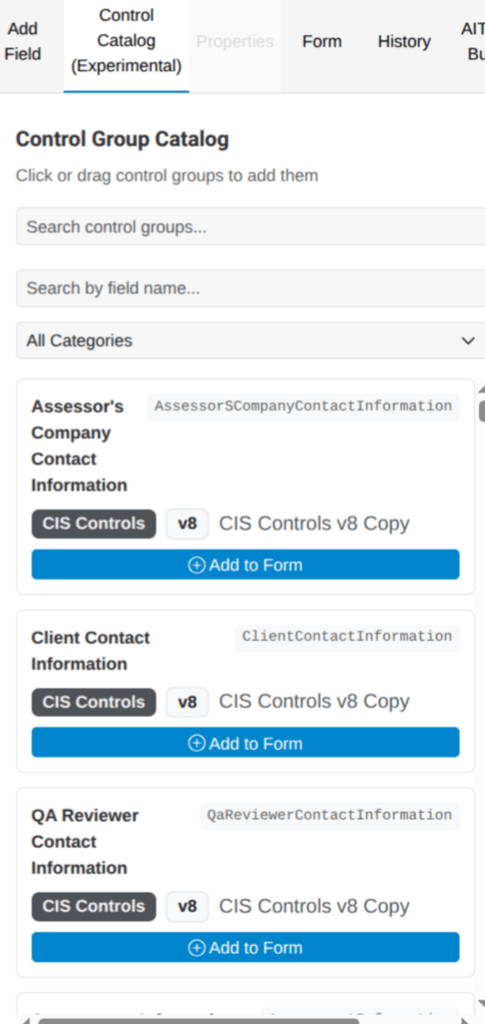Image resolution: width=485 pixels, height=1024 pixels.
Task: Open the All Categories dropdown
Action: (251, 340)
